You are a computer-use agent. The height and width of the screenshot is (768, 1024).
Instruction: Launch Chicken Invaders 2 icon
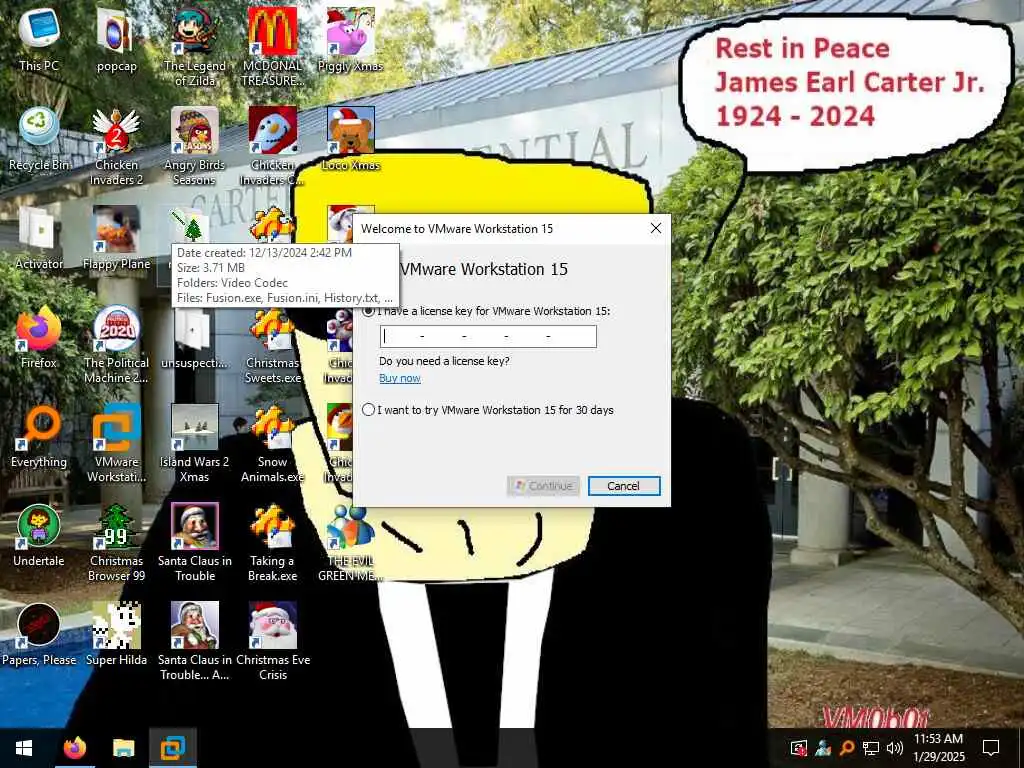(x=116, y=145)
